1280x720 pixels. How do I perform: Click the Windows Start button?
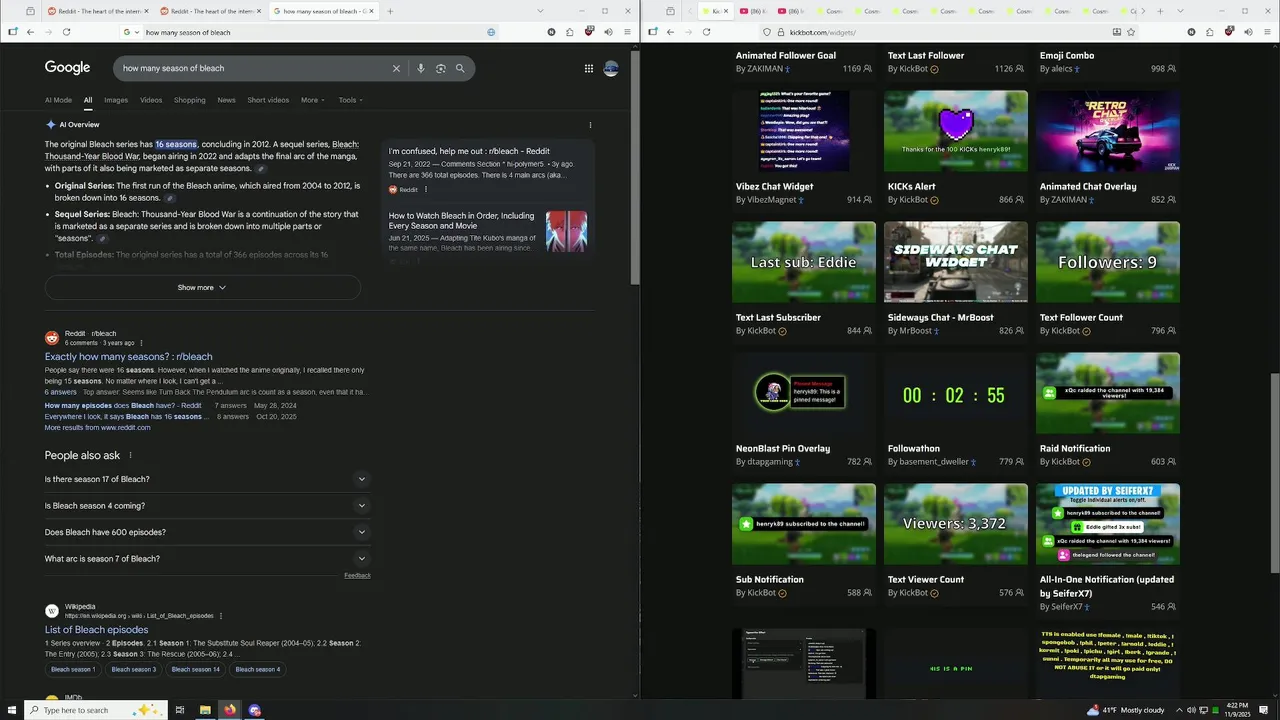(x=10, y=710)
